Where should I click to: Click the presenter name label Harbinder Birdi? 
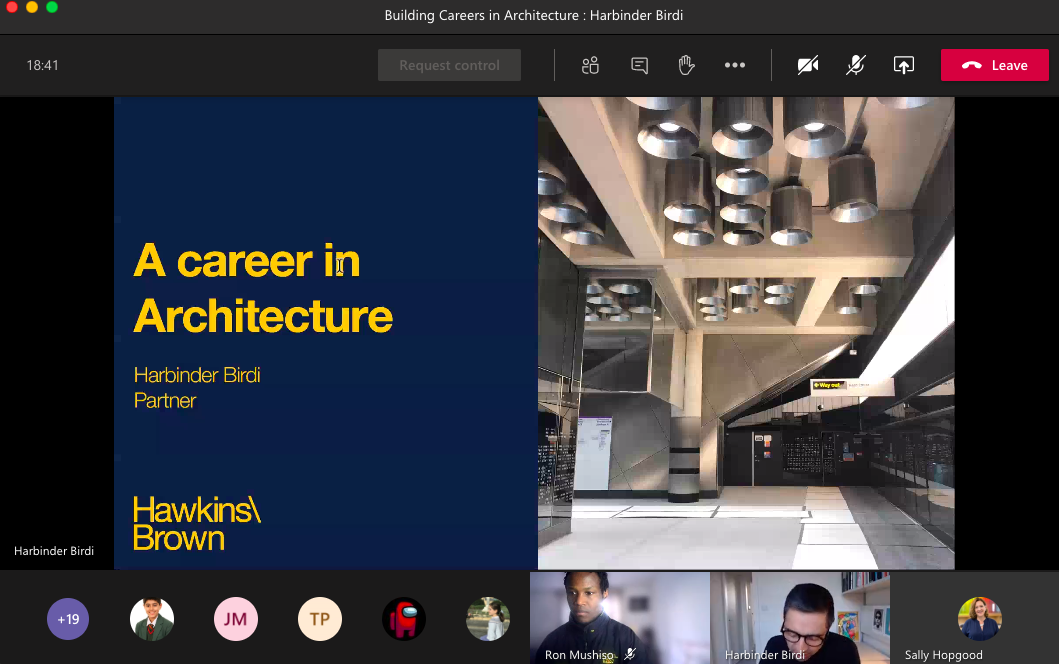(54, 551)
